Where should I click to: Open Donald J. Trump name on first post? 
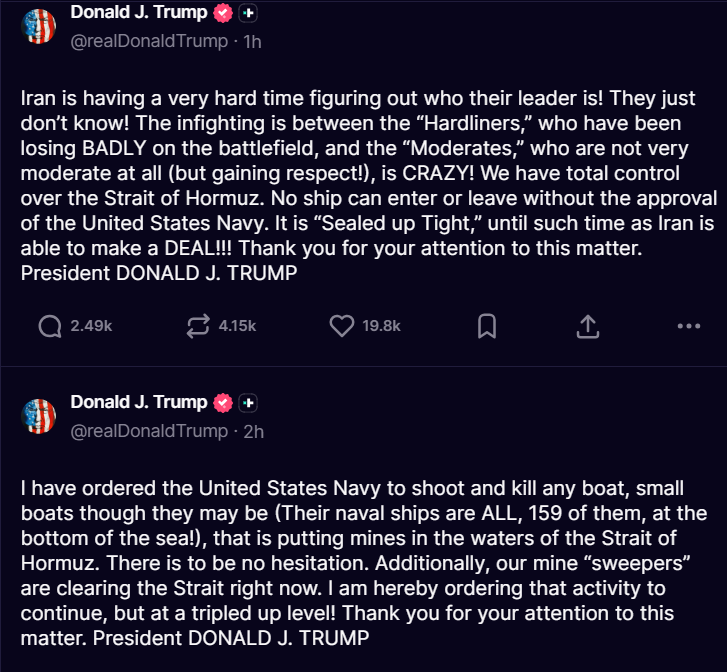[x=139, y=13]
